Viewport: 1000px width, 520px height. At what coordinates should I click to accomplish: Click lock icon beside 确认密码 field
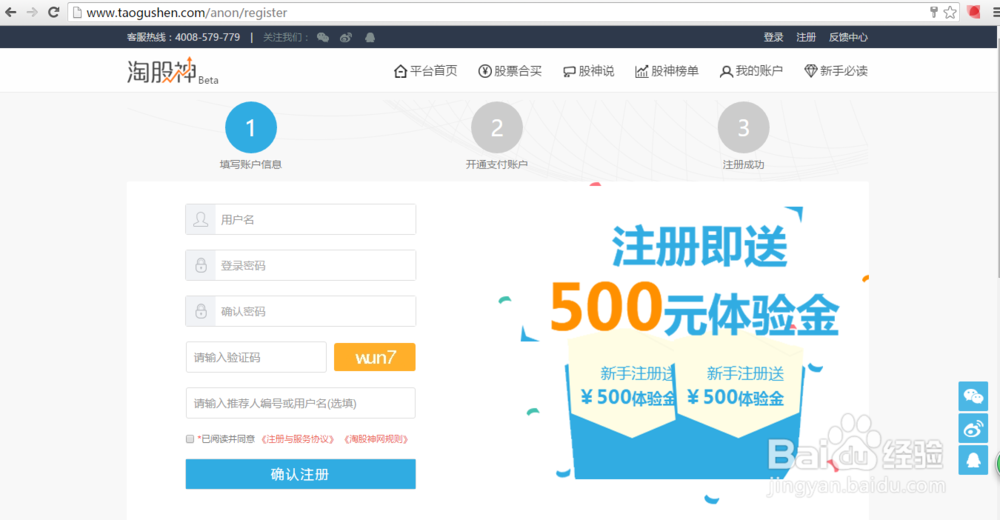point(200,311)
